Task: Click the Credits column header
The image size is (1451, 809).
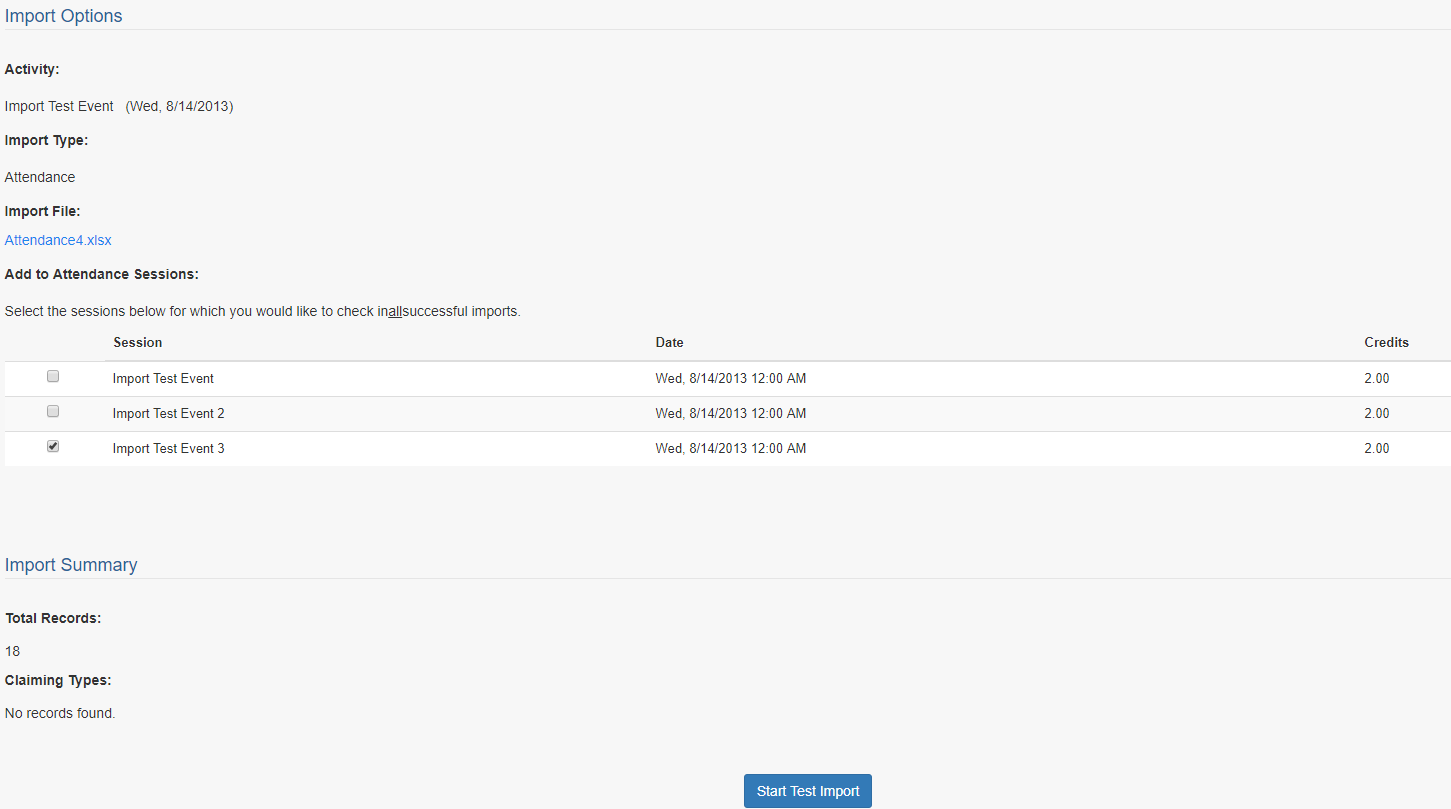Action: pyautogui.click(x=1386, y=343)
